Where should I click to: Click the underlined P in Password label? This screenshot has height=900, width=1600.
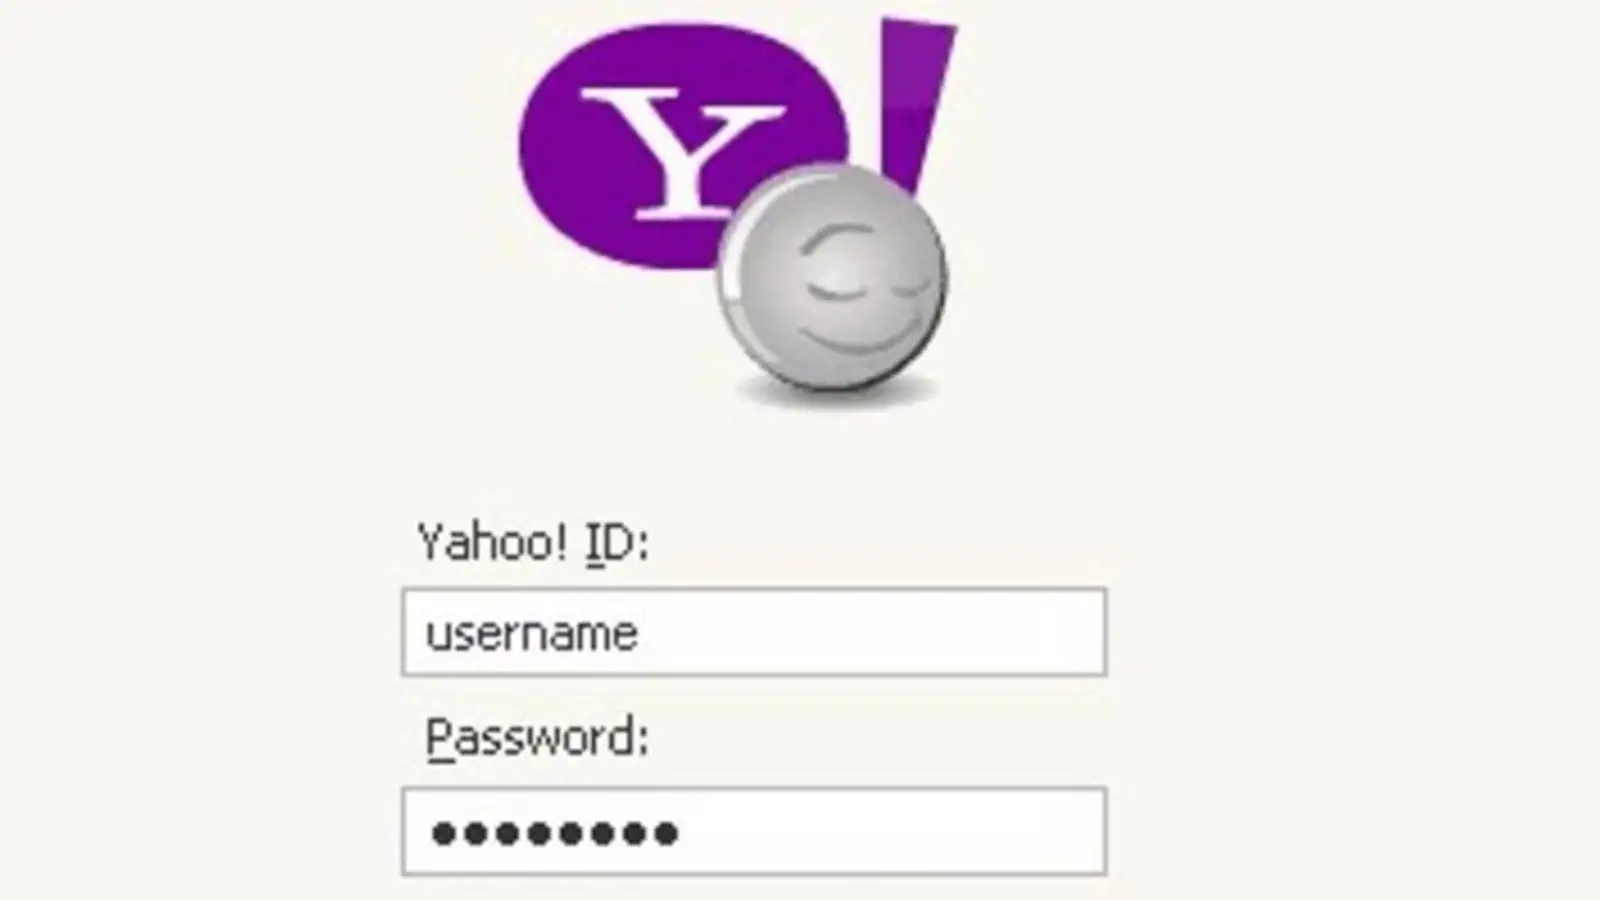[x=438, y=738]
